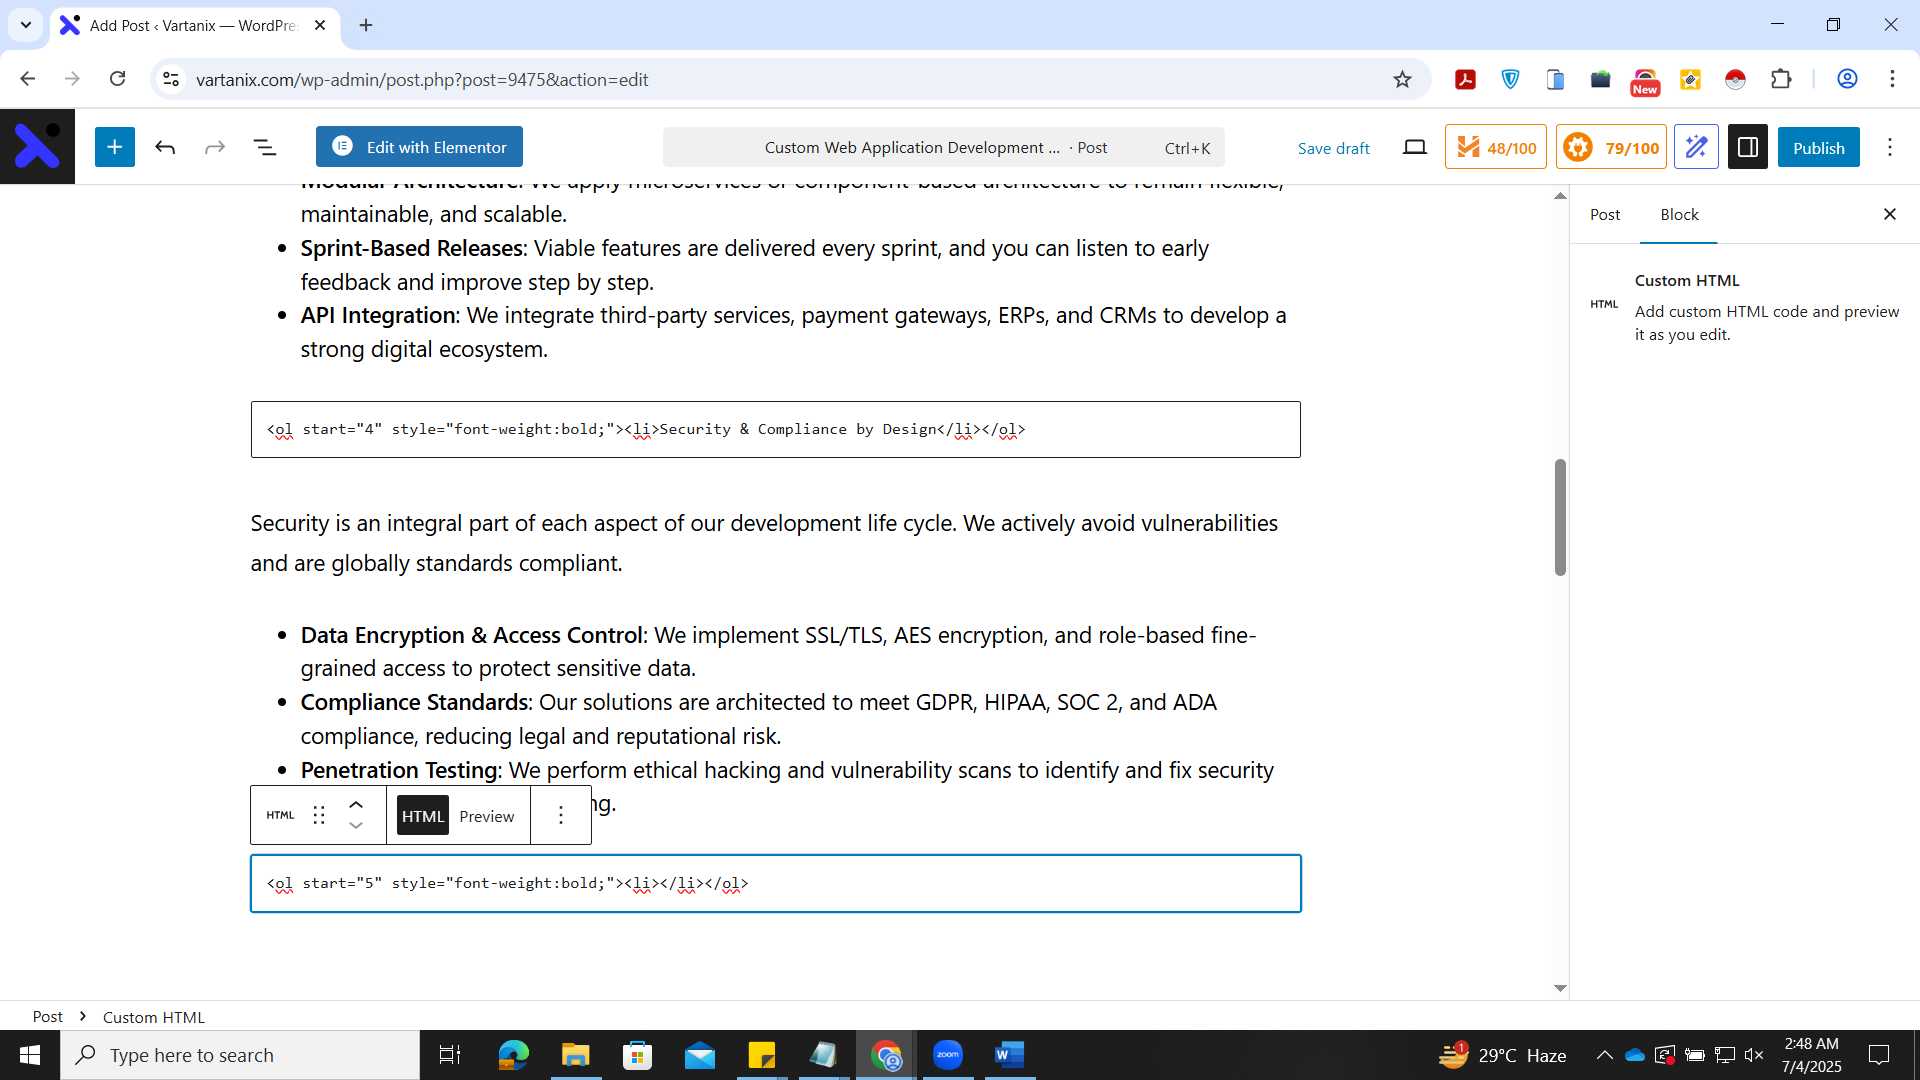The height and width of the screenshot is (1080, 1920).
Task: Click the block drag handle
Action: tap(319, 815)
